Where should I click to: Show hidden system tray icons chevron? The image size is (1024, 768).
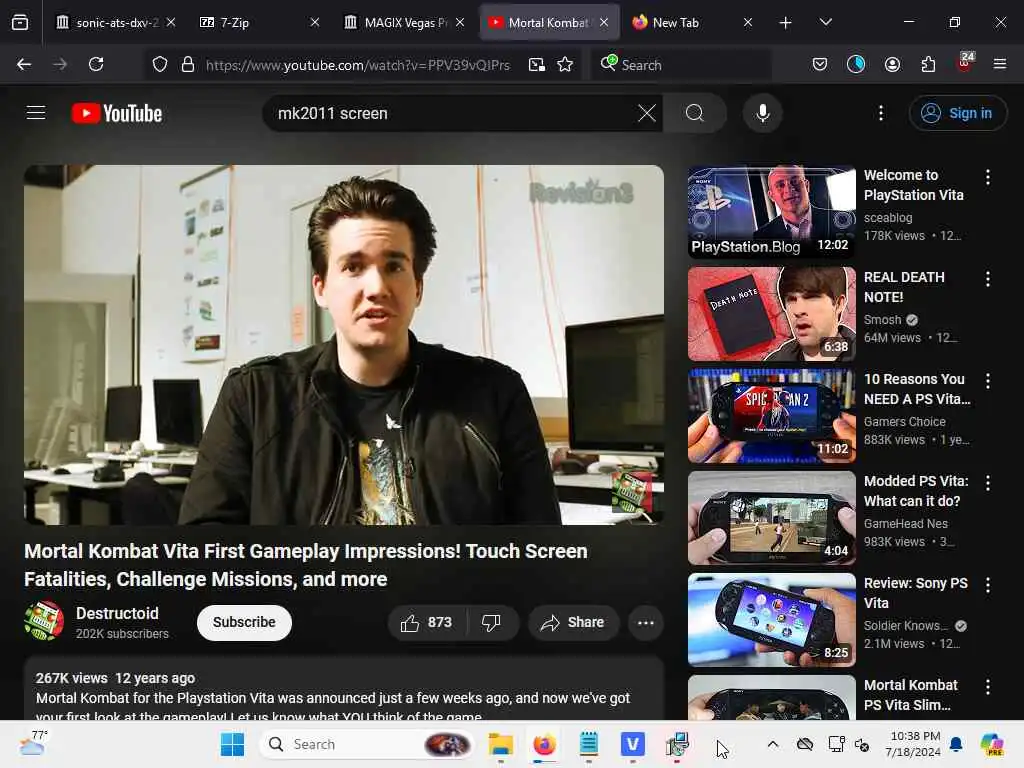click(x=773, y=744)
